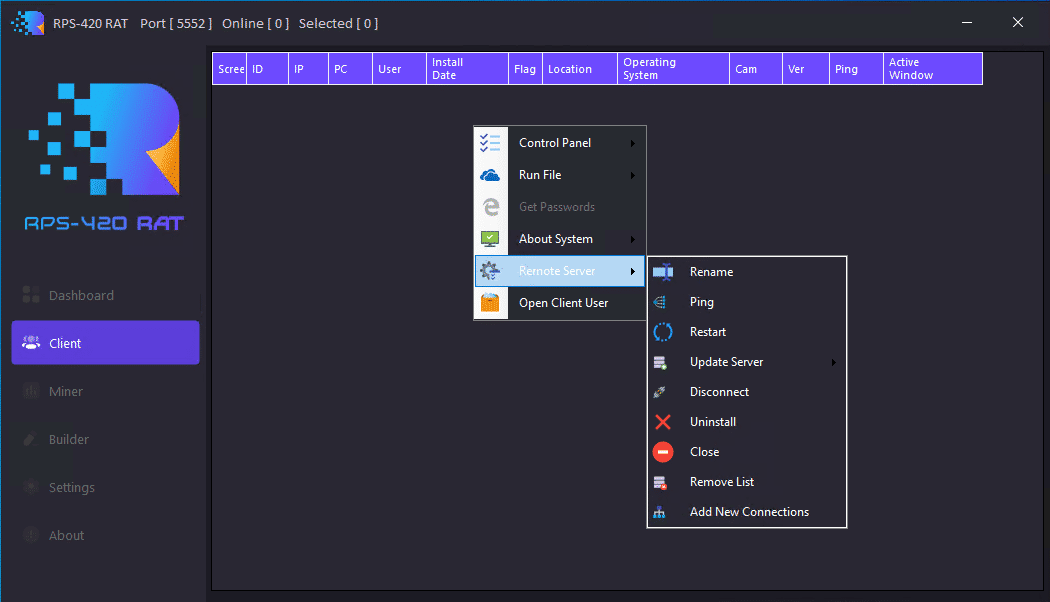Click the Remove List icon

(x=660, y=482)
